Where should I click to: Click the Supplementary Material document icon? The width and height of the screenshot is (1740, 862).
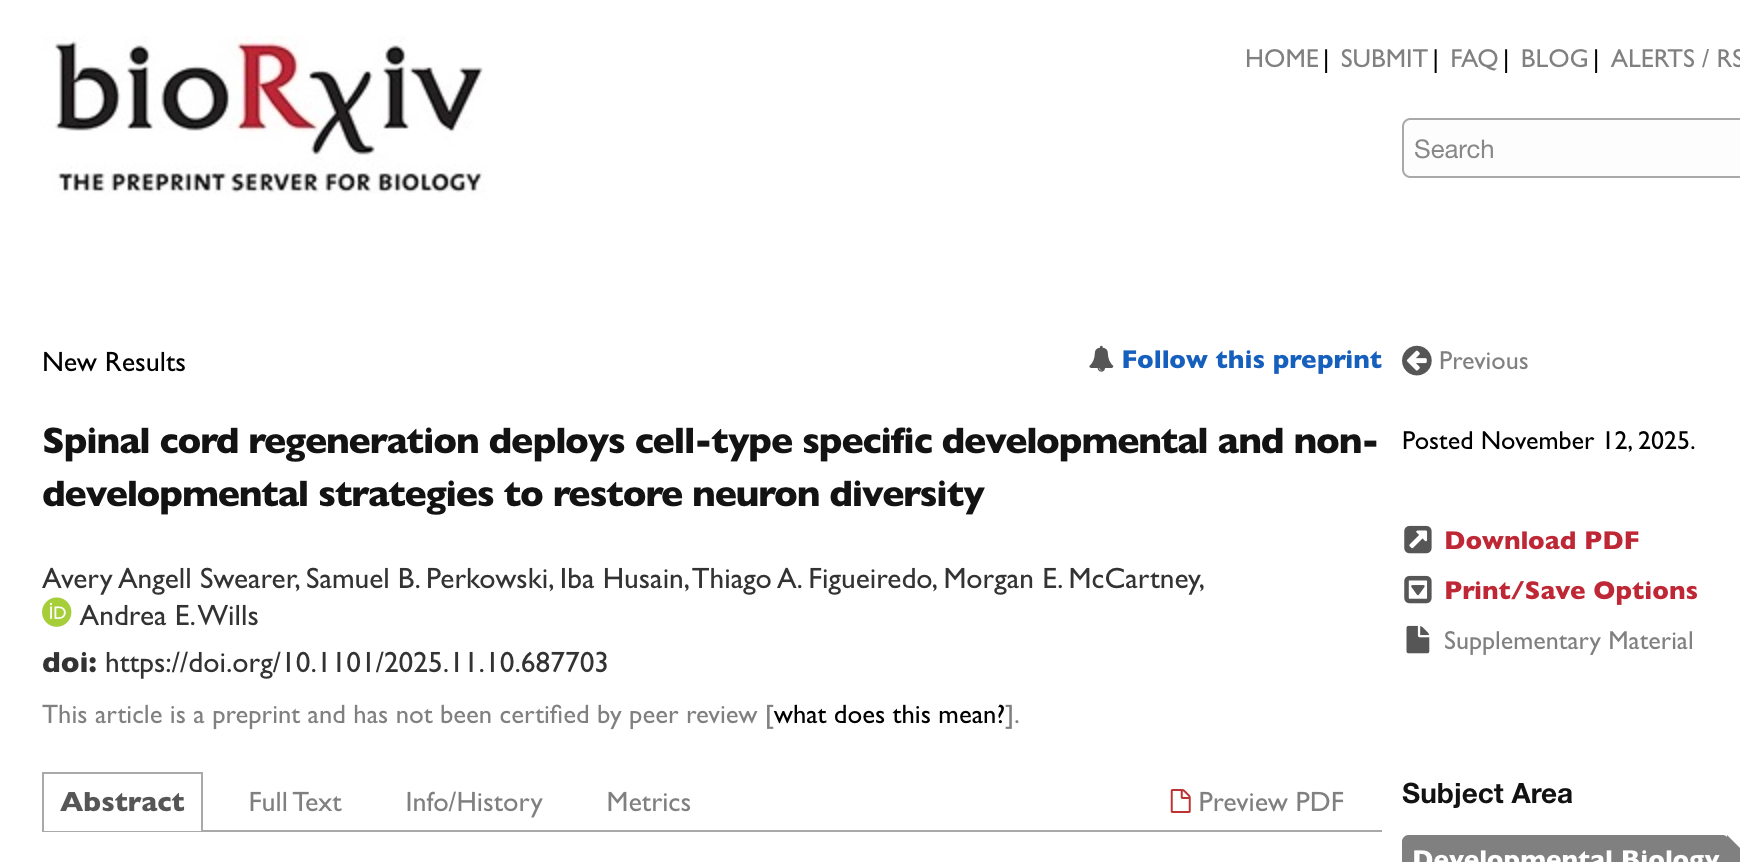1418,640
